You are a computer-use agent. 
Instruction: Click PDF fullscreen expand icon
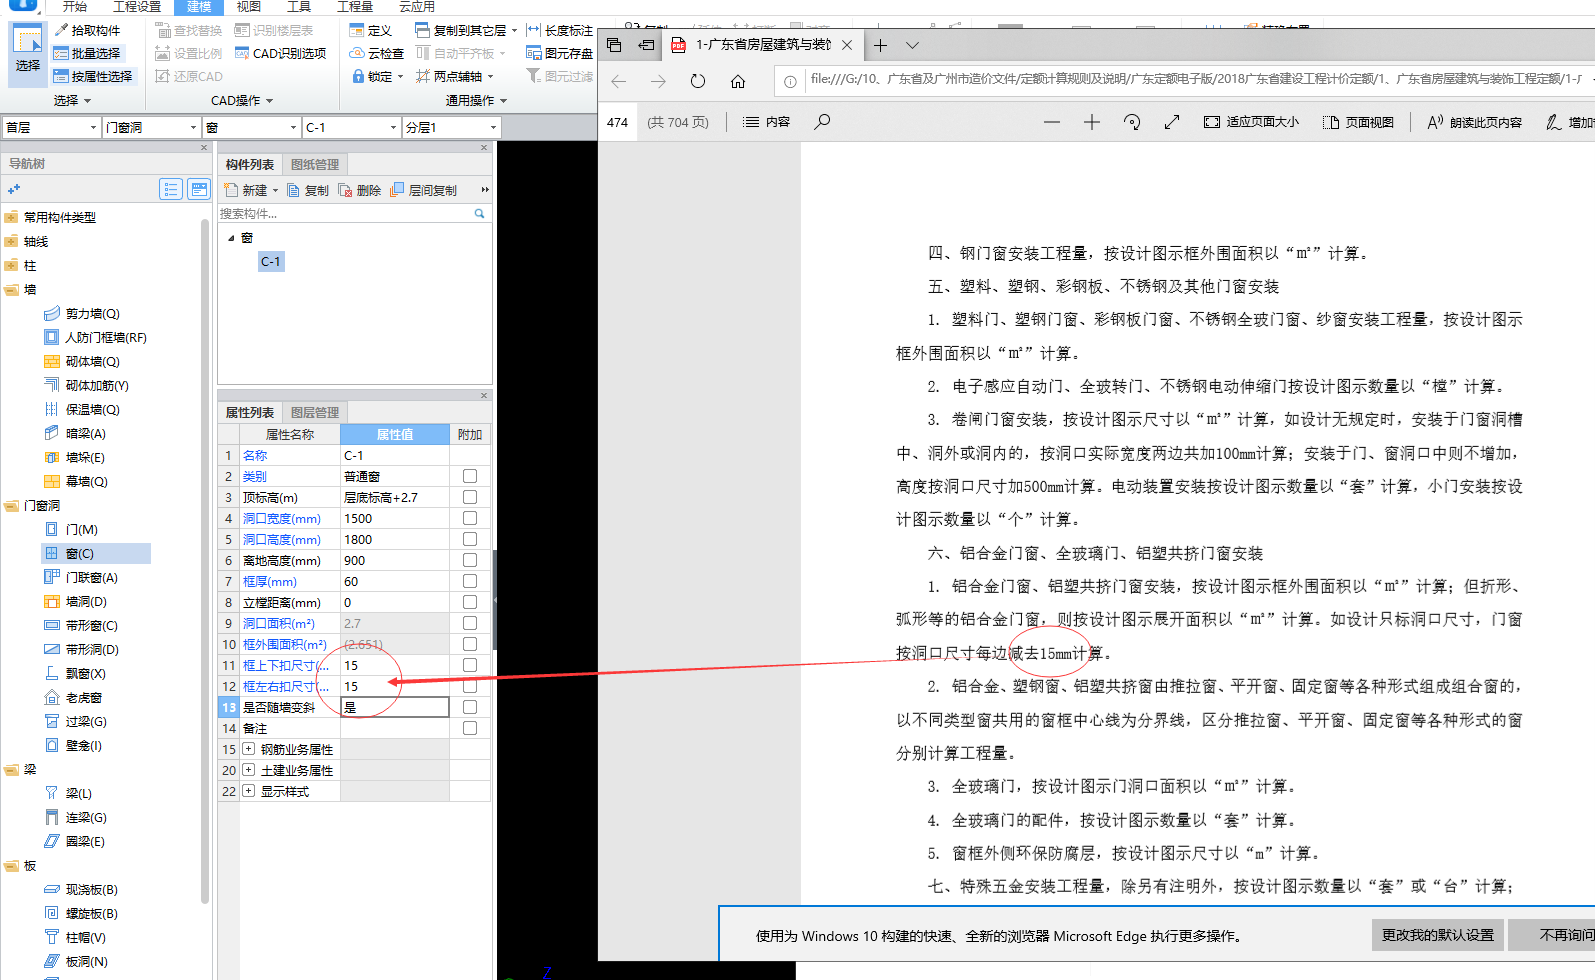click(1172, 122)
